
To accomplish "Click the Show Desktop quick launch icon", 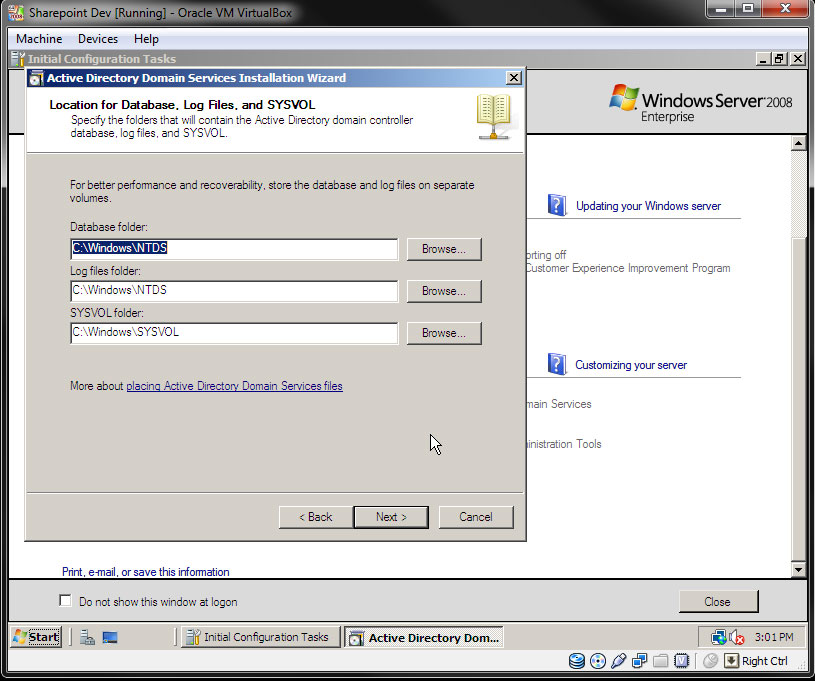I will click(110, 637).
